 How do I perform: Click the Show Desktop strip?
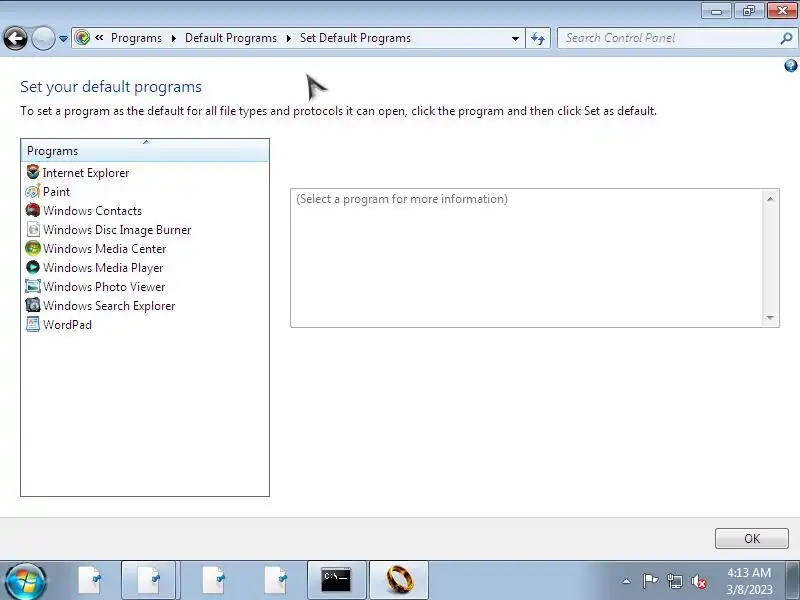[x=793, y=580]
